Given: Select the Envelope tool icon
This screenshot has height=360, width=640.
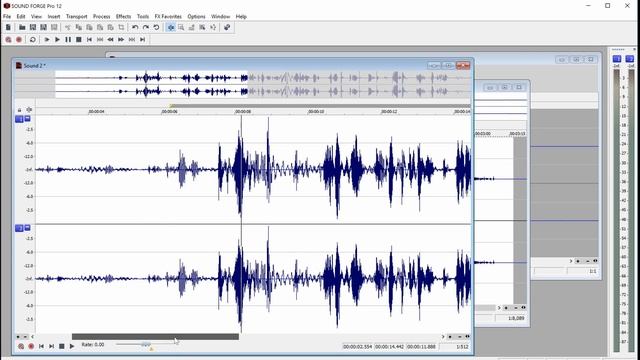Looking at the screenshot, I should [192, 27].
